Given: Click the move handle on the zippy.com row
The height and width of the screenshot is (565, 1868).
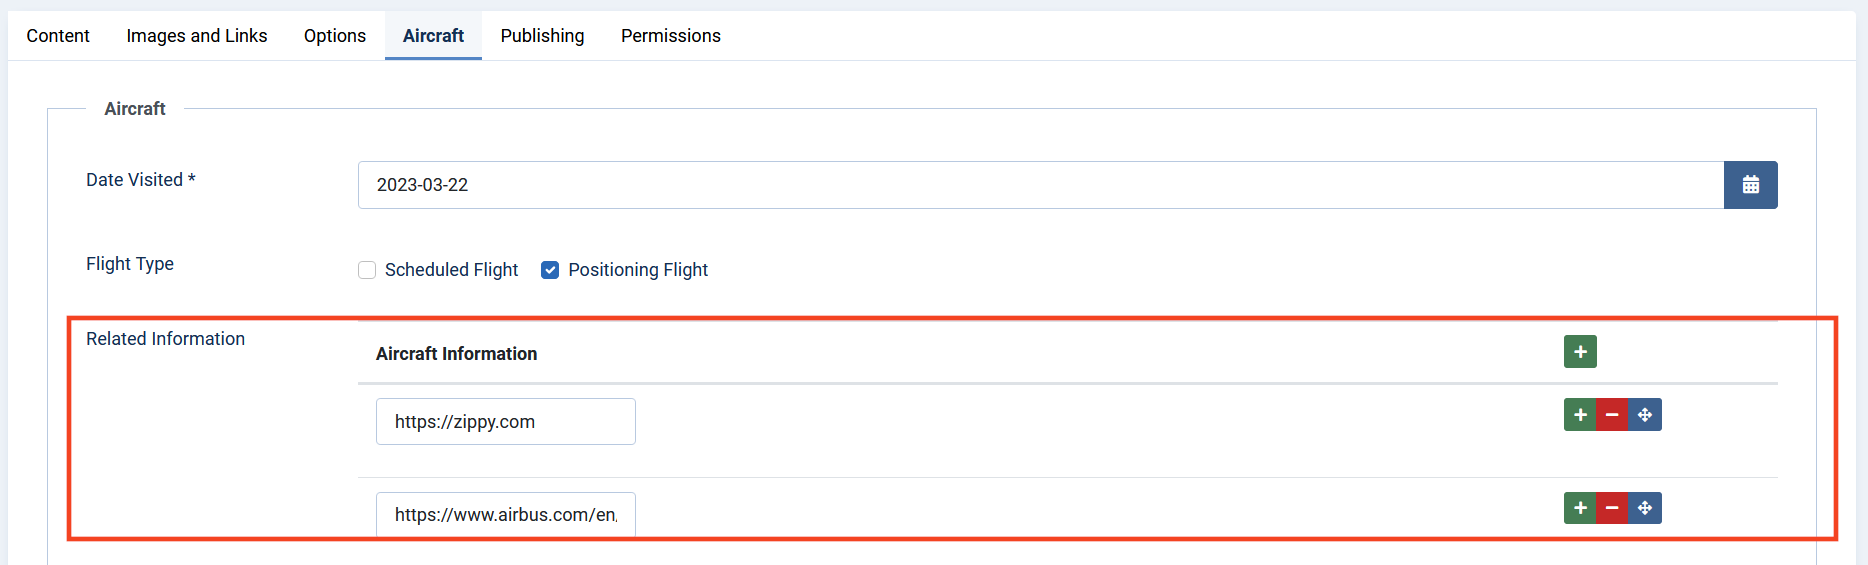Looking at the screenshot, I should pos(1645,415).
